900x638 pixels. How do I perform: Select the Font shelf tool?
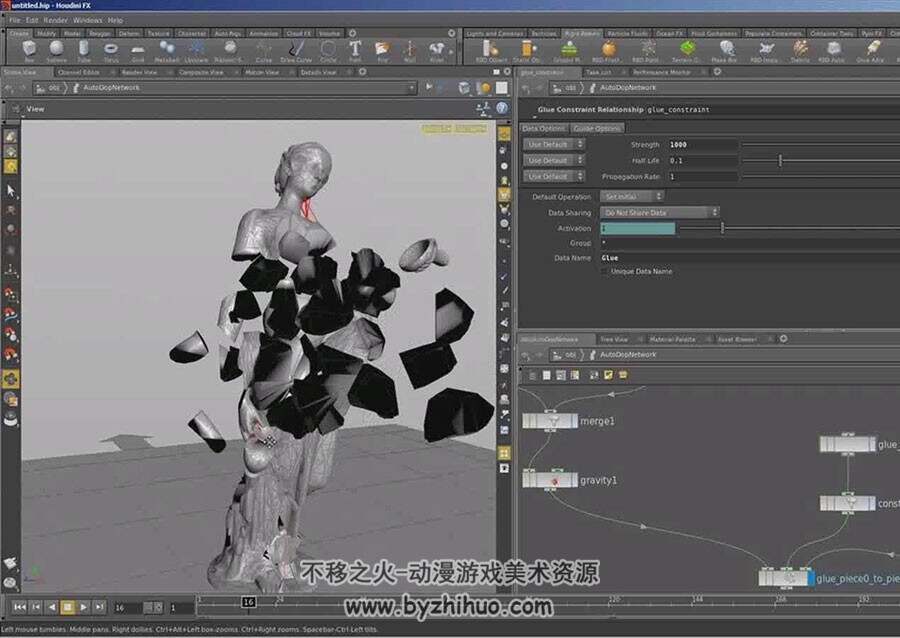355,52
